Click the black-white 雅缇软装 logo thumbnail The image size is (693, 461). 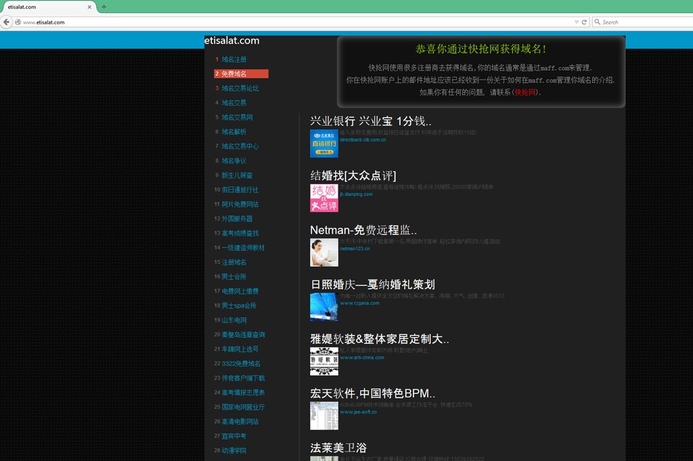coord(324,361)
